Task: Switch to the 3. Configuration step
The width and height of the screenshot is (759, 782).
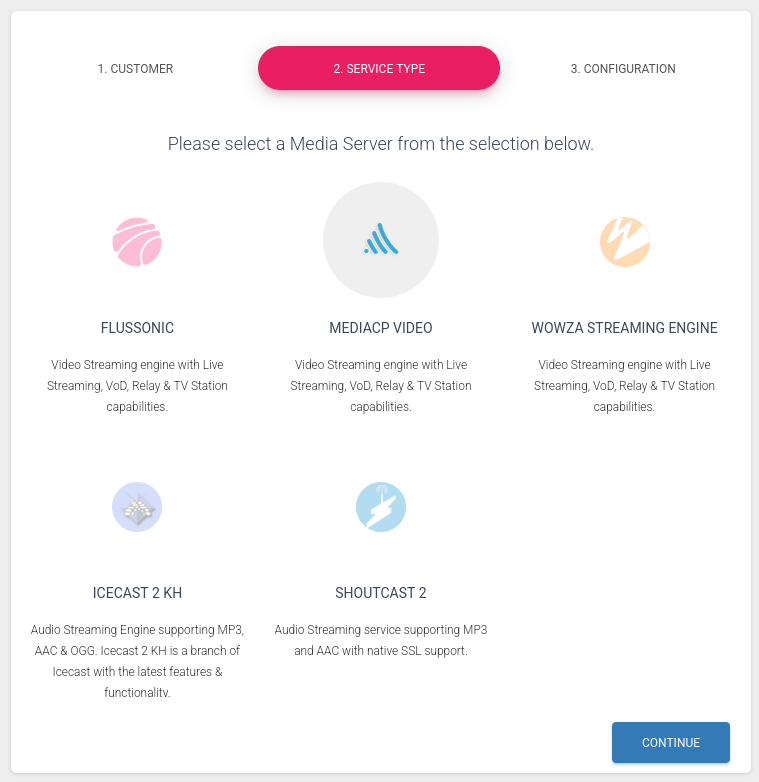Action: point(623,68)
